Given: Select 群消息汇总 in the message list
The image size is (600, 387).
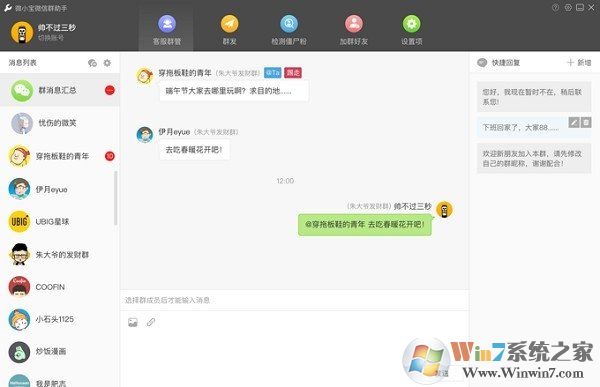Looking at the screenshot, I should pos(60,90).
